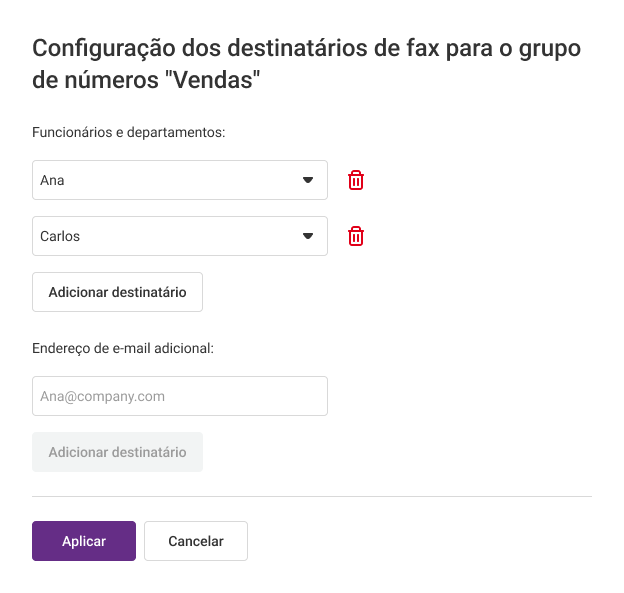The image size is (624, 593).
Task: Cancel the fax recipient configuration
Action: (x=196, y=541)
